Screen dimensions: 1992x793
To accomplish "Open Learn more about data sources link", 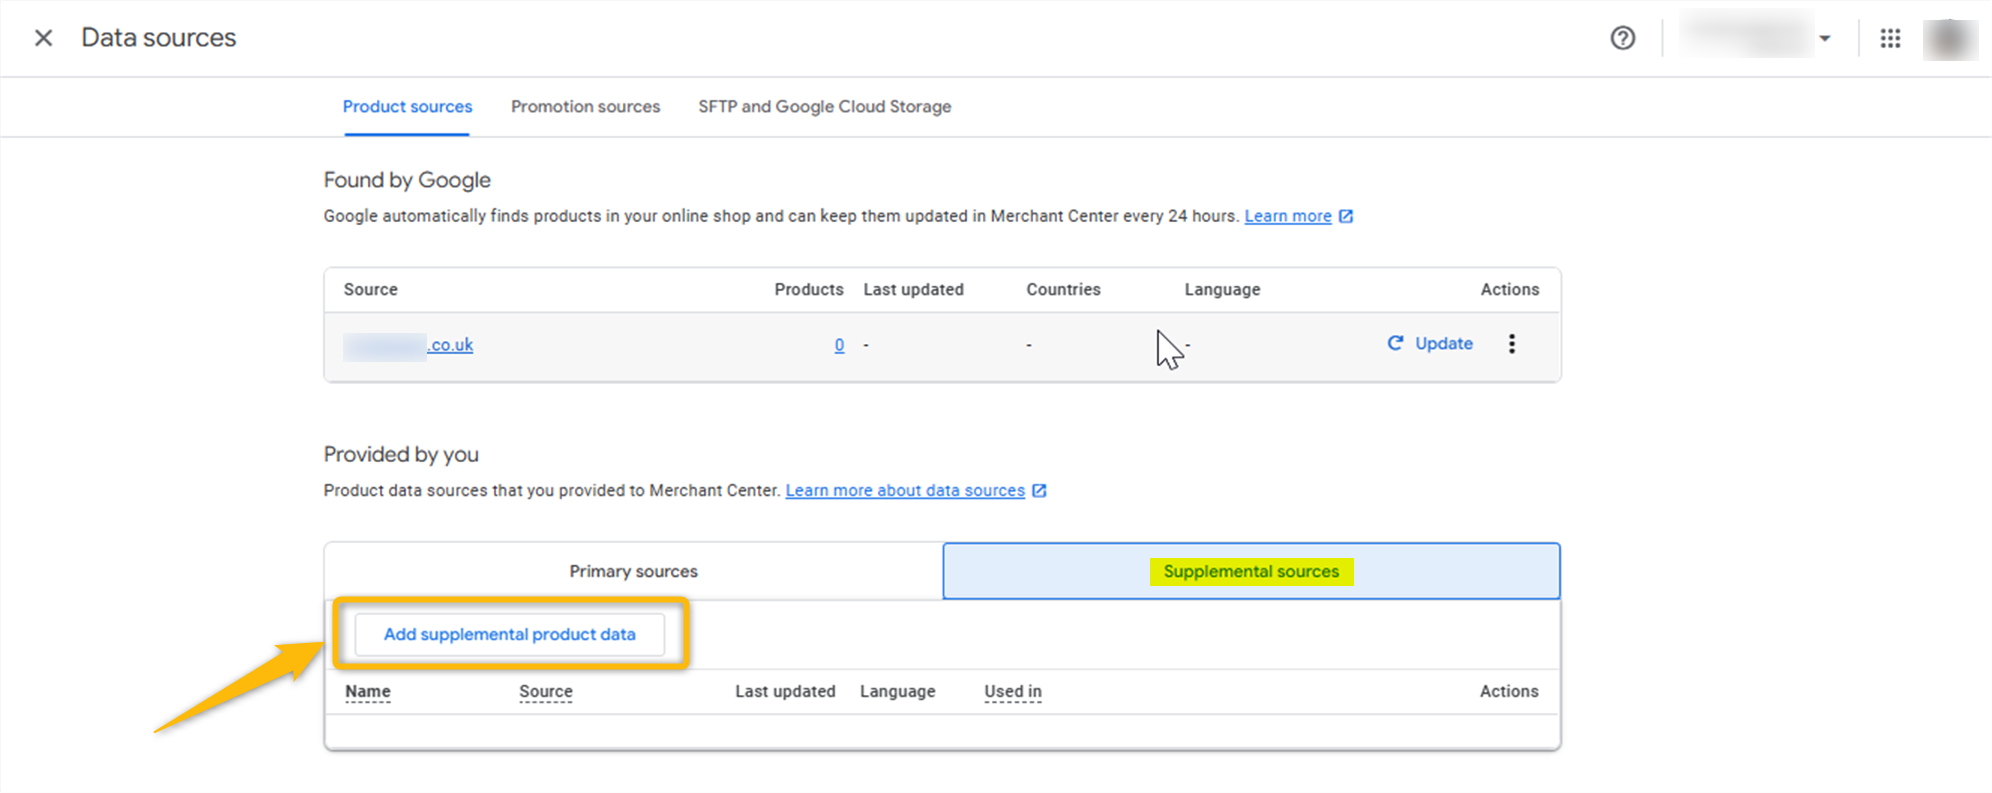I will tap(904, 490).
